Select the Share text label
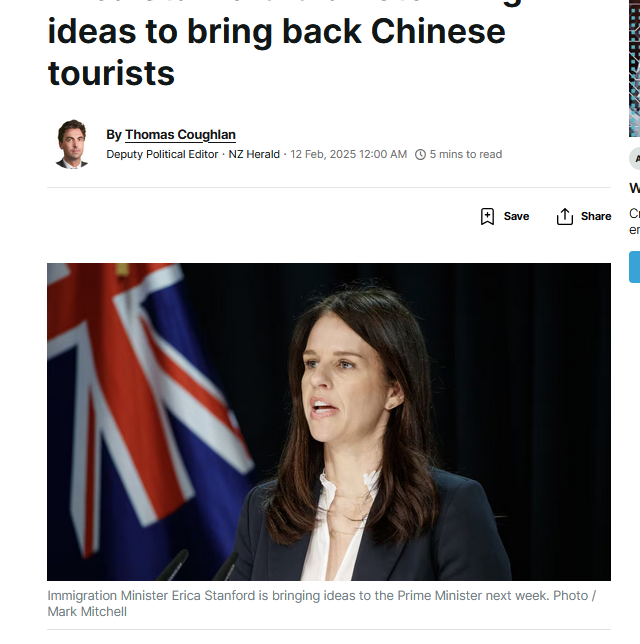 point(596,216)
